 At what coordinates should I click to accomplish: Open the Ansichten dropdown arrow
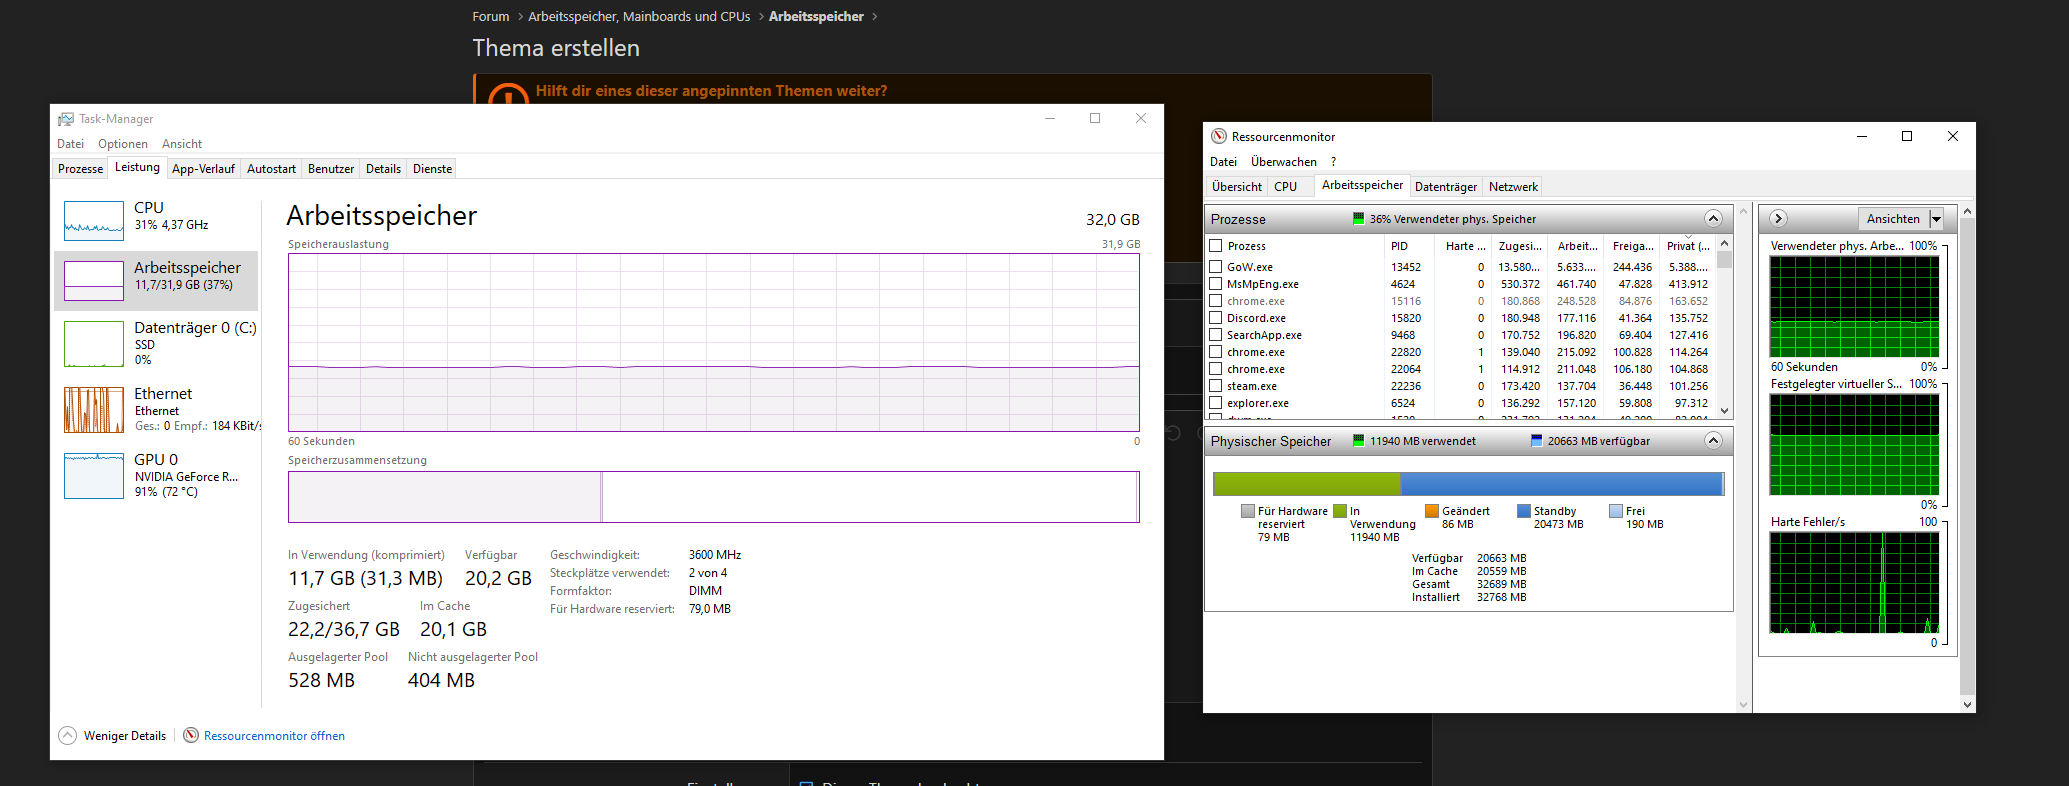pos(1936,219)
